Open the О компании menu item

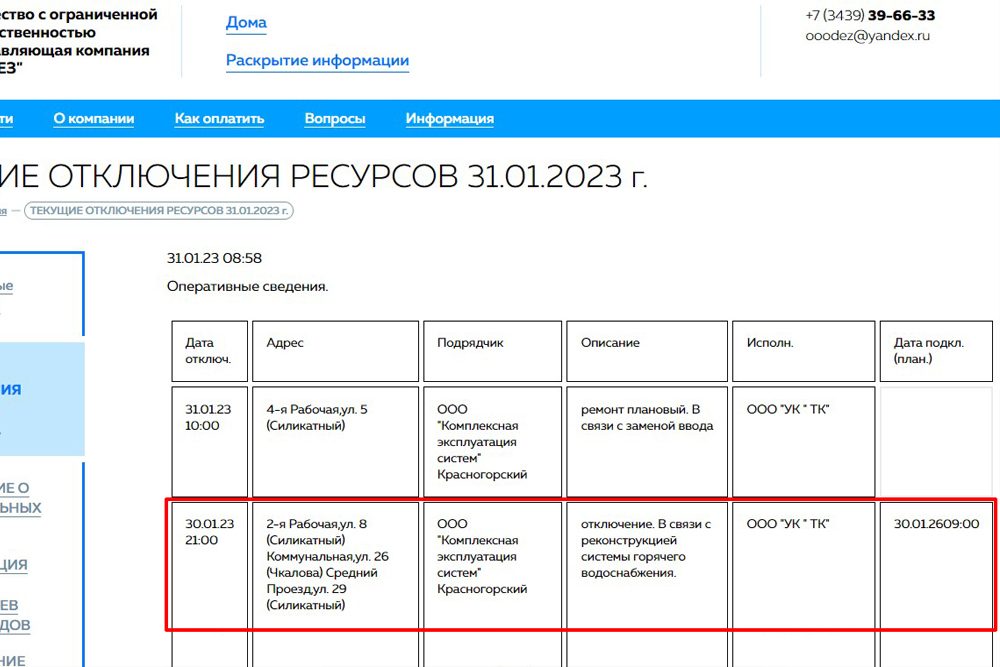(x=94, y=119)
